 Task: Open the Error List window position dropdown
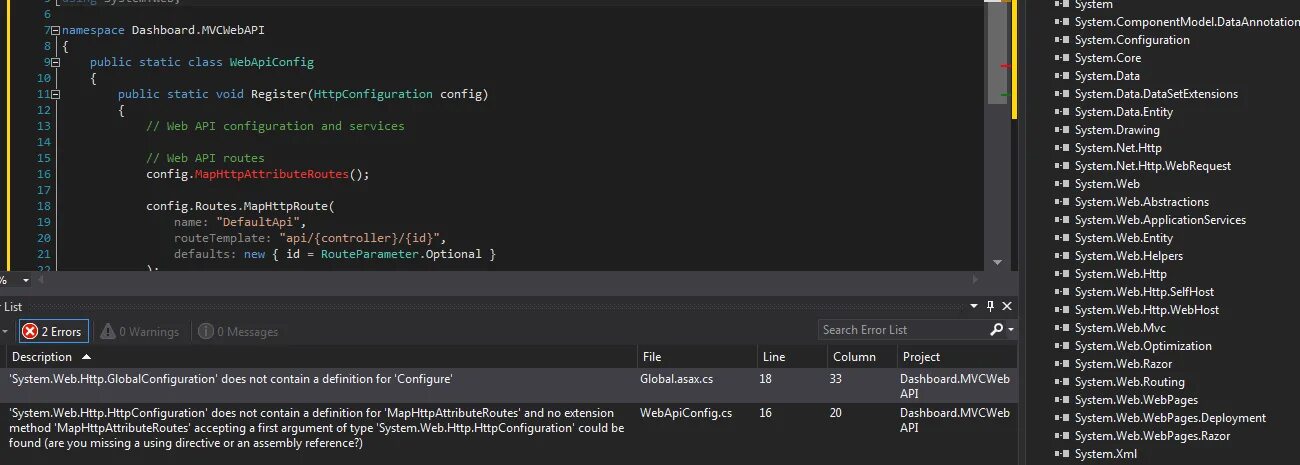(975, 306)
